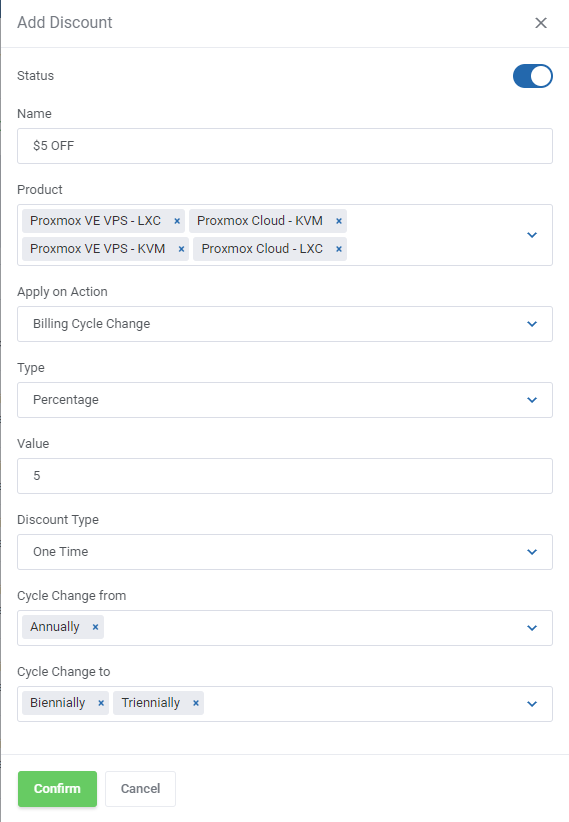Image resolution: width=569 pixels, height=822 pixels.
Task: Remove the Triennially cycle tag
Action: [196, 703]
